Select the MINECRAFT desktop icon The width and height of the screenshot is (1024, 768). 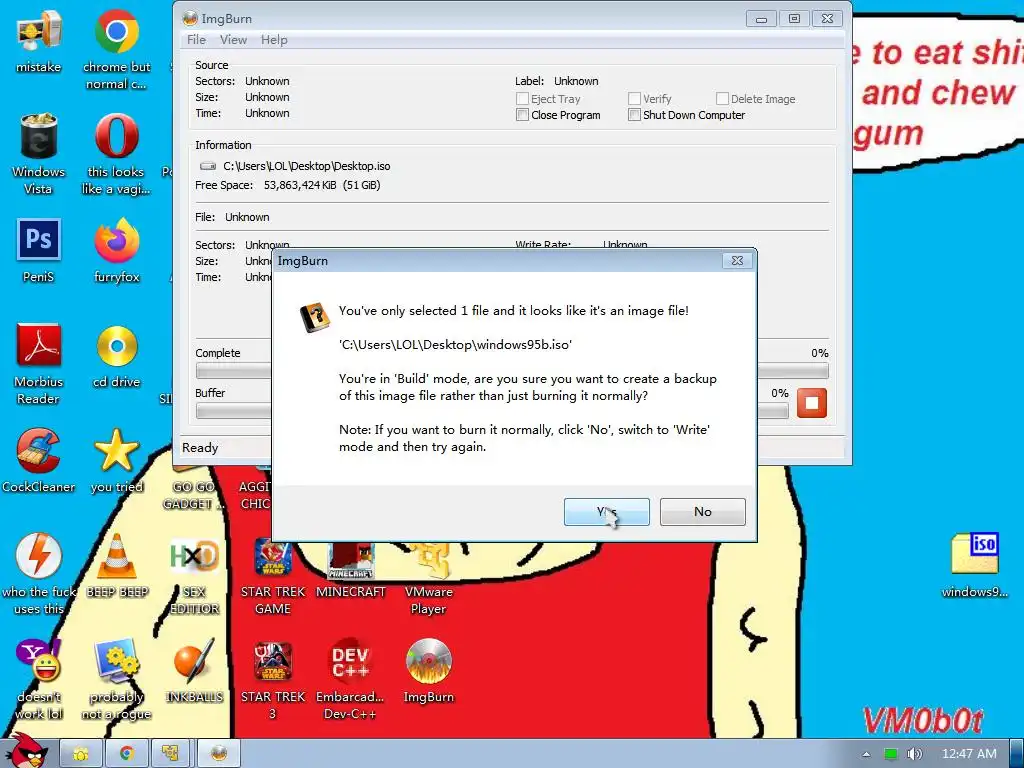(x=351, y=566)
